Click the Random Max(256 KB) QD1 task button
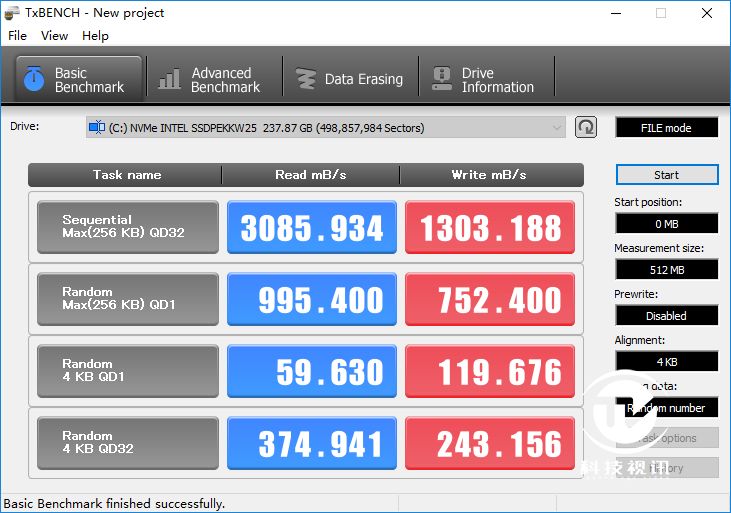 click(128, 299)
